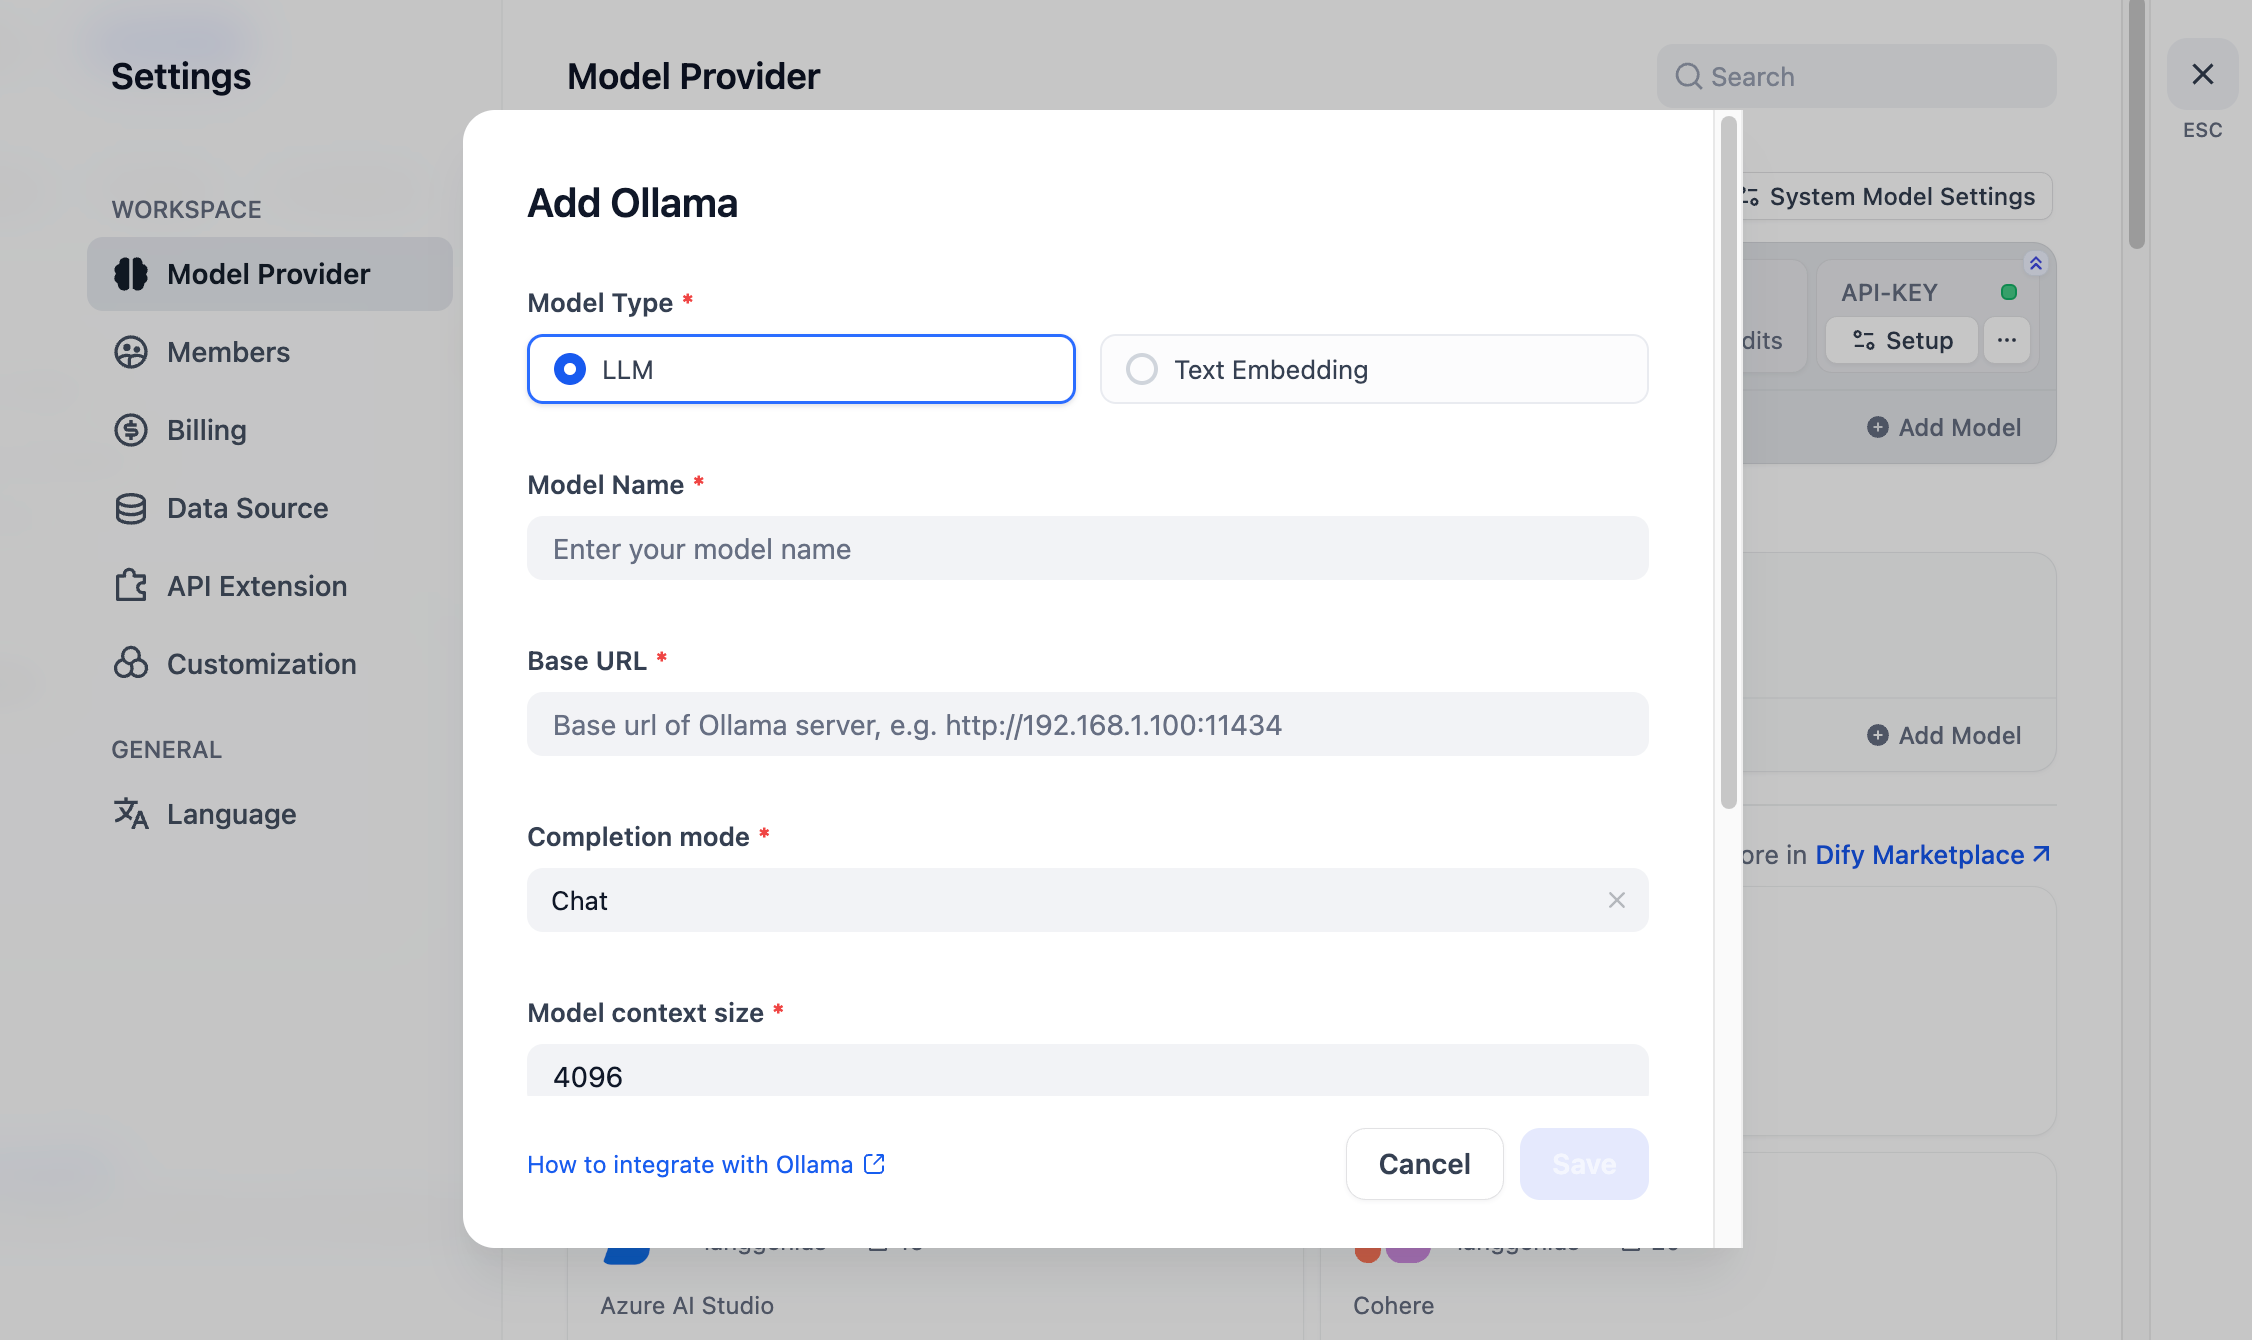
Task: Select the LLM model type radio
Action: pos(570,369)
